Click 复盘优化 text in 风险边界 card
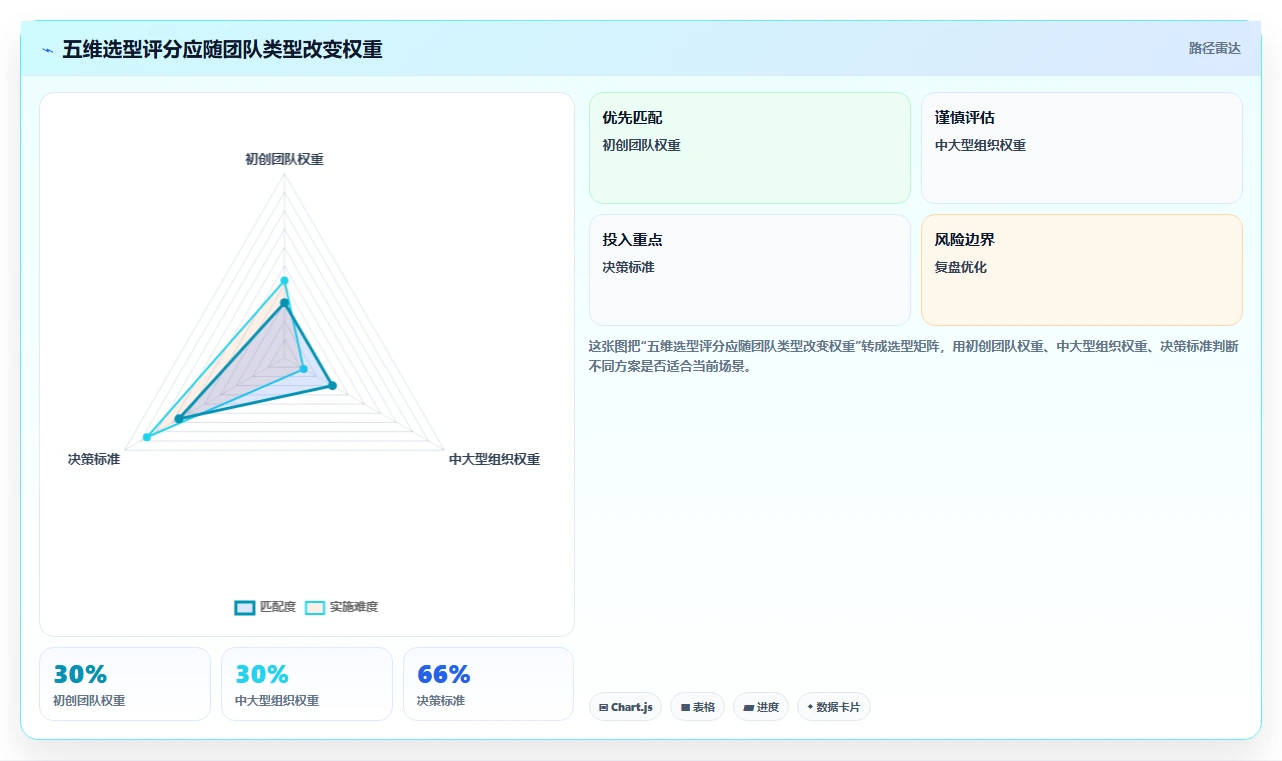Screen dimensions: 1282x761 click(961, 267)
